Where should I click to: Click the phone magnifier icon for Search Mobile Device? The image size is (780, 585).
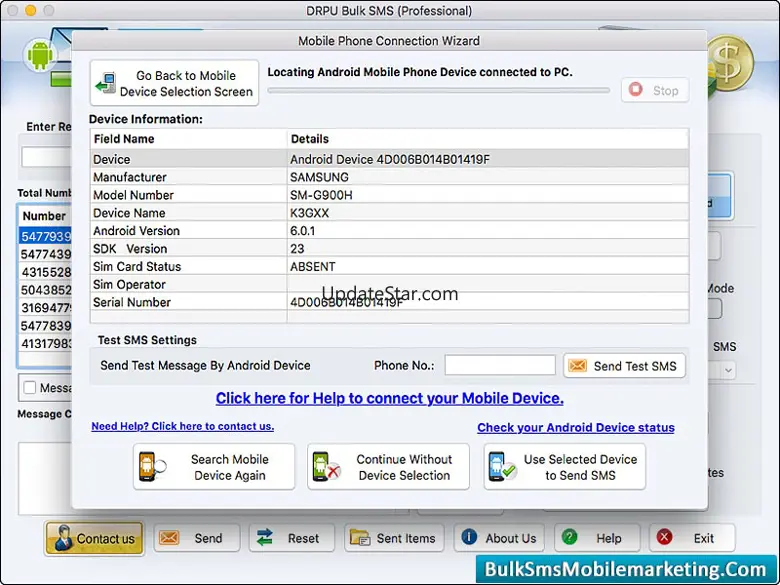tap(152, 467)
